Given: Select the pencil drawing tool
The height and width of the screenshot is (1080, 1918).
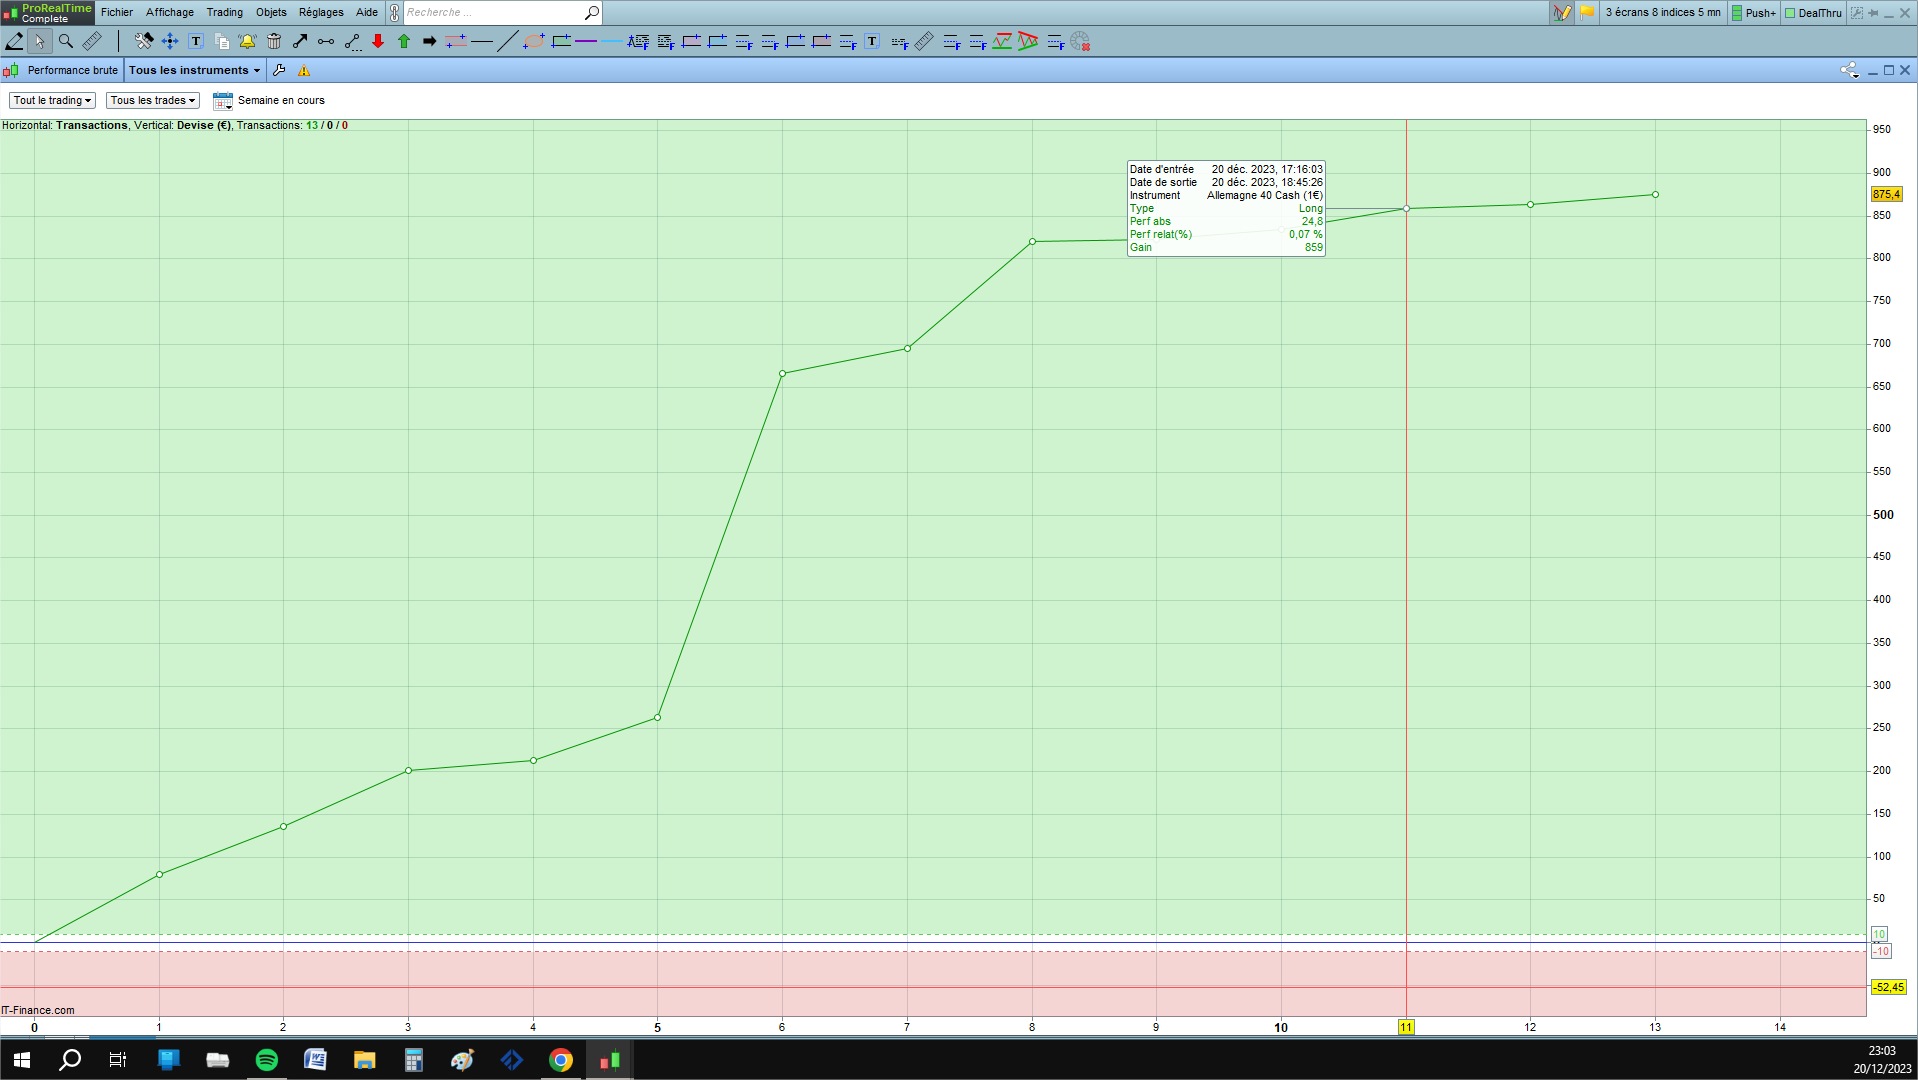Looking at the screenshot, I should pos(14,41).
